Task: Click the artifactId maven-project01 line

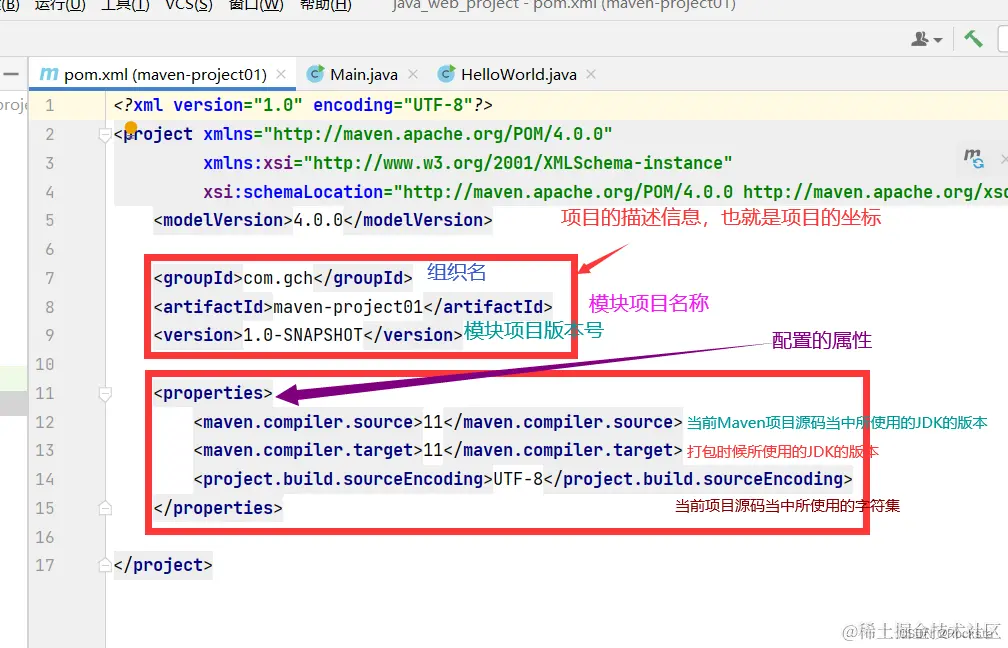Action: tap(353, 307)
